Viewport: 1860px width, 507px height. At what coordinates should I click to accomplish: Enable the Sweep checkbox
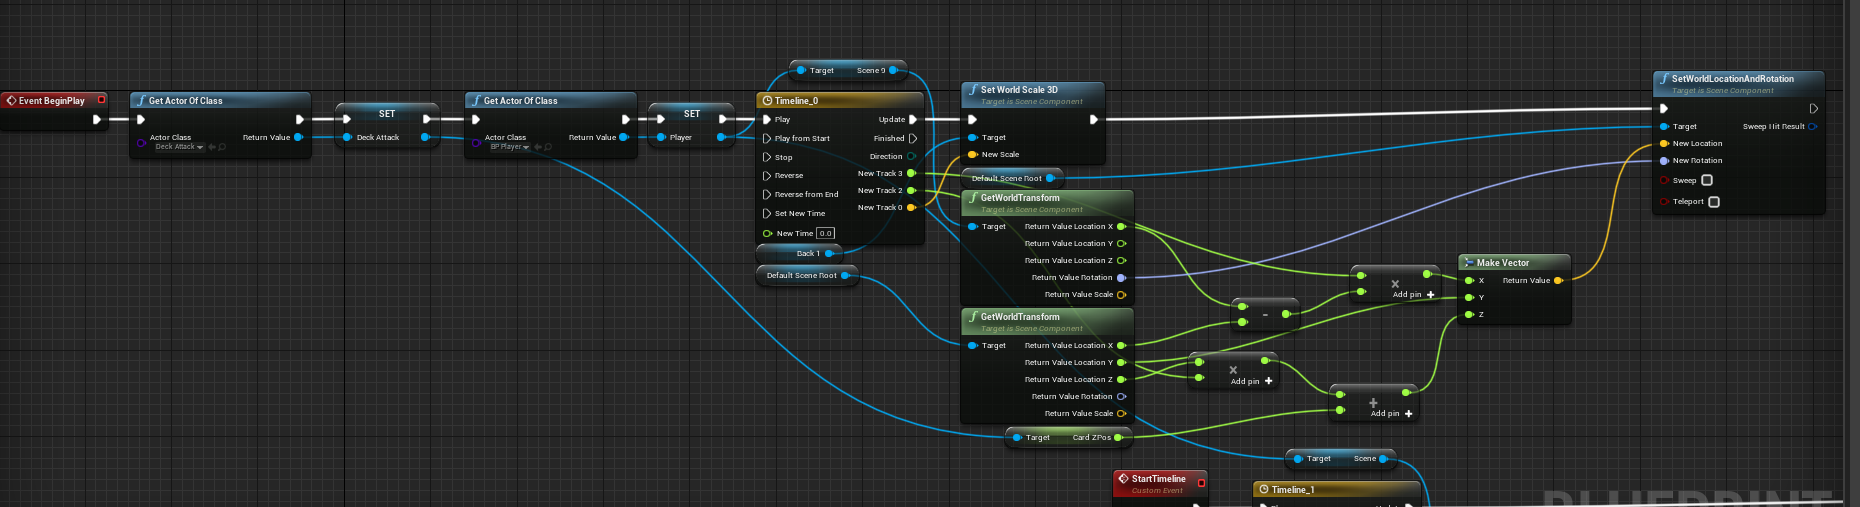click(x=1707, y=180)
